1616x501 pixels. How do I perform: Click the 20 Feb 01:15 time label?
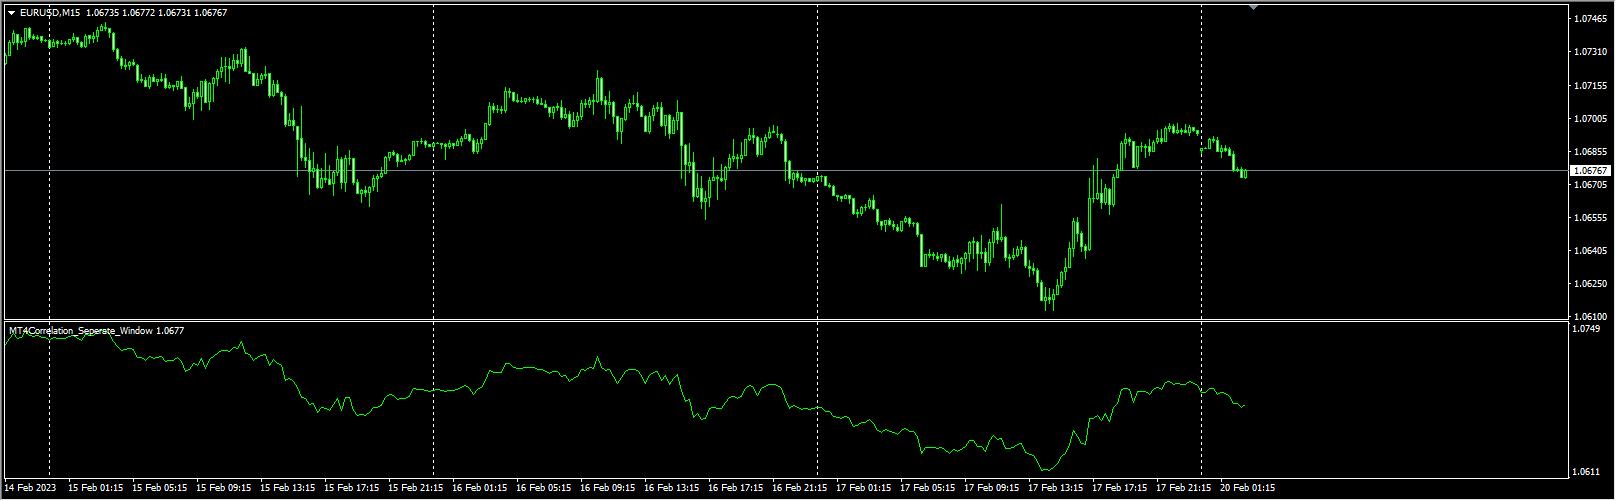coord(1248,489)
